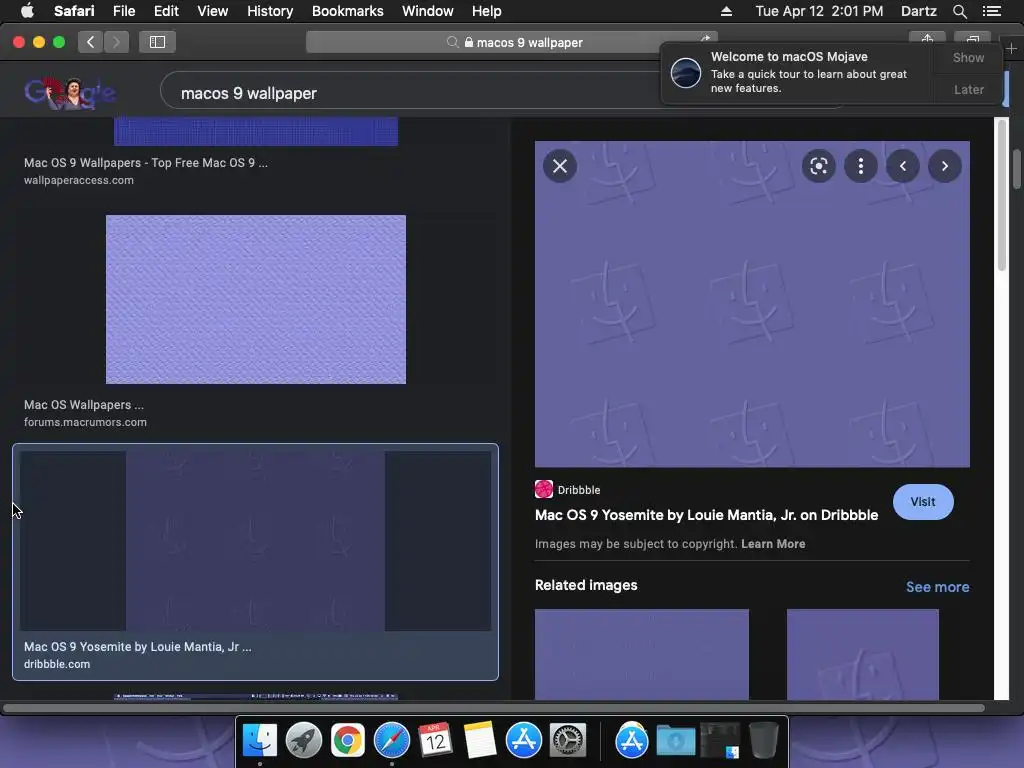The height and width of the screenshot is (768, 1024).
Task: Click "forums.macrumors.com" source text
Action: pyautogui.click(x=85, y=422)
